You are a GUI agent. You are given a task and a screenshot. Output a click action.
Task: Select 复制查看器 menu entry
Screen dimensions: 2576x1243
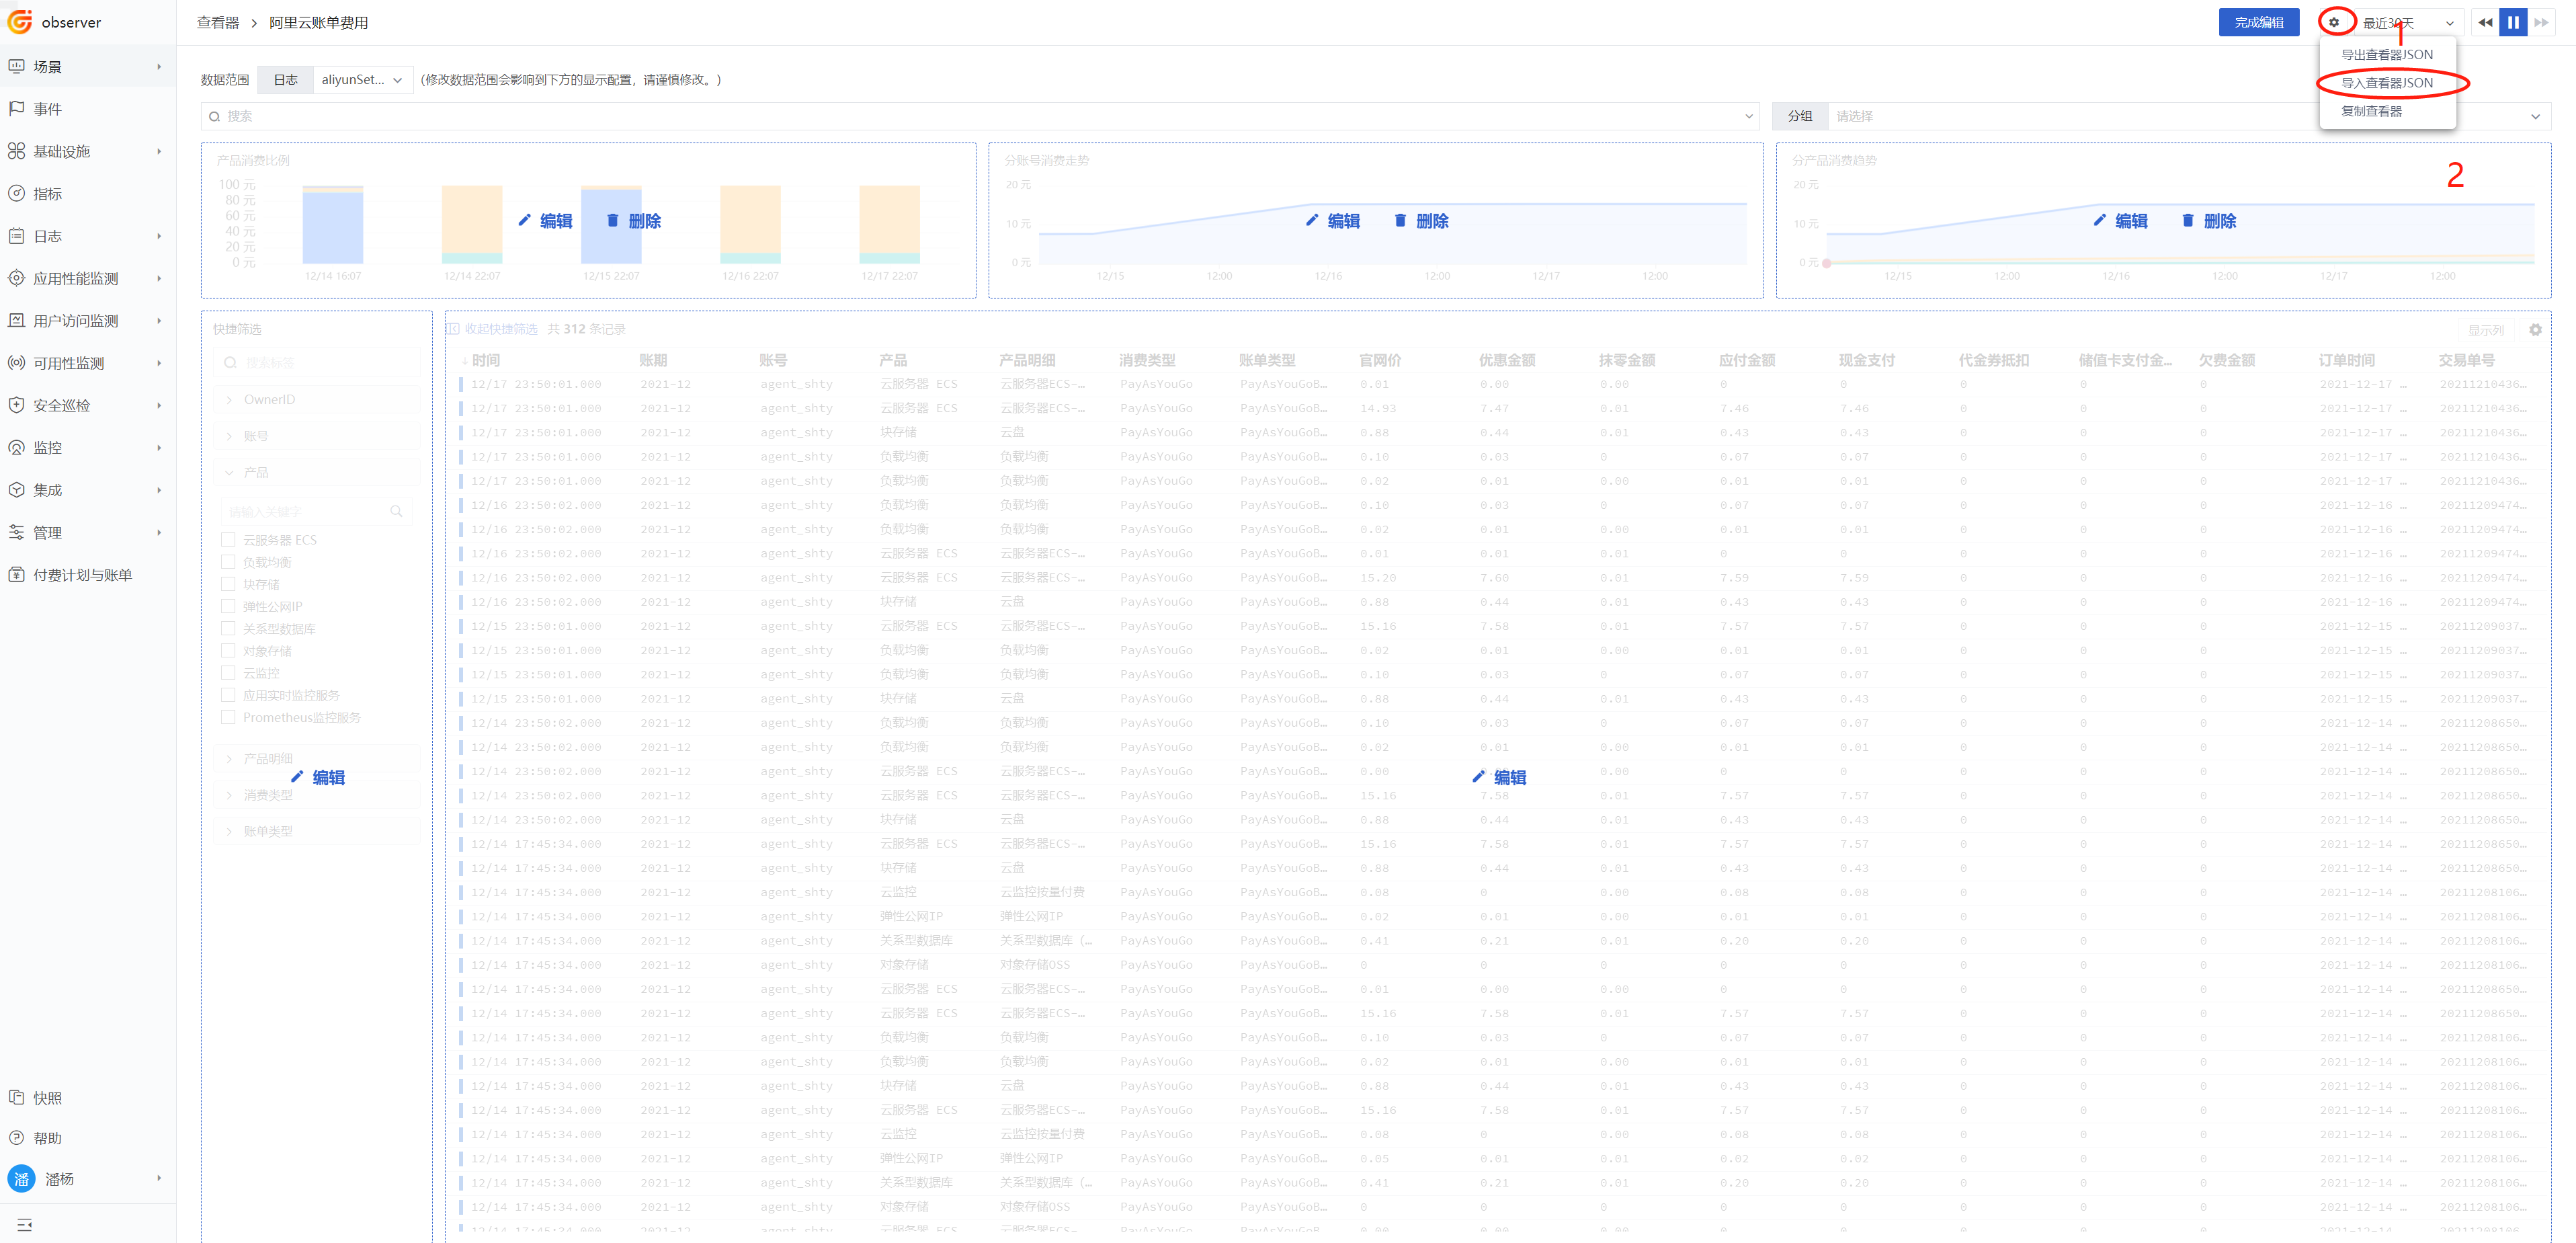pos(2371,111)
